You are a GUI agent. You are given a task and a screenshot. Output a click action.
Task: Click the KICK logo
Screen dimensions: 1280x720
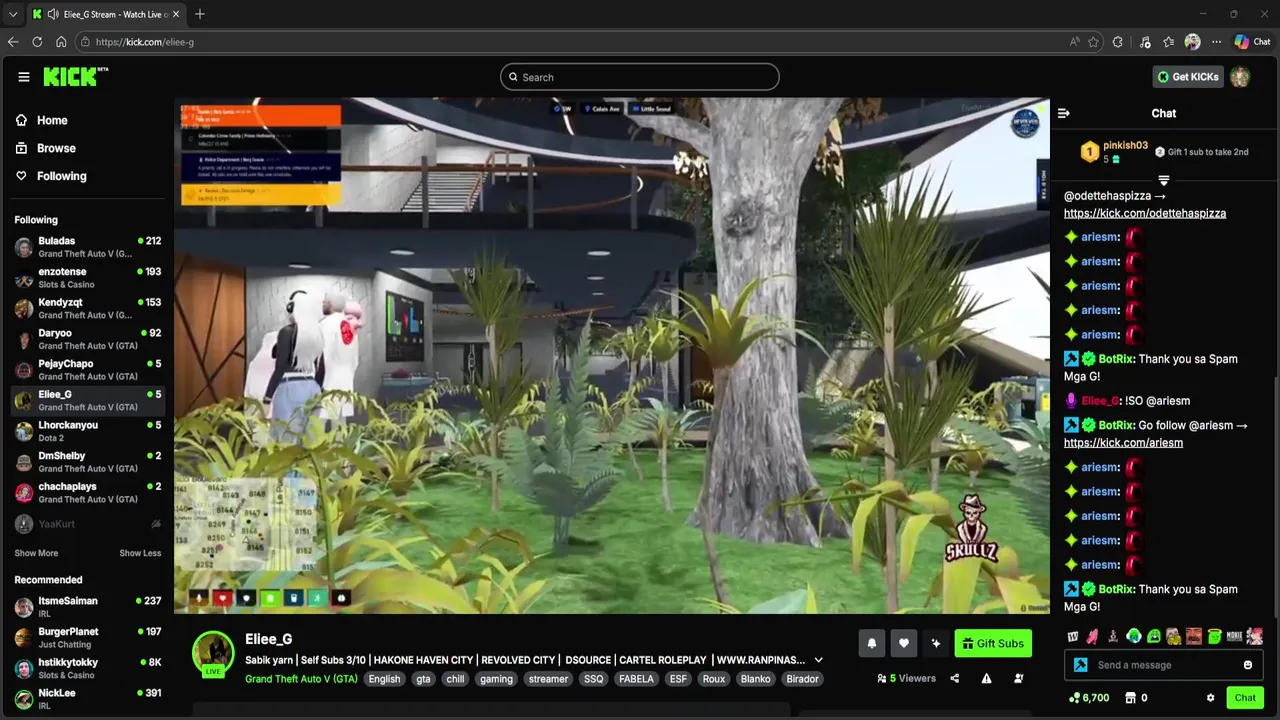75,77
